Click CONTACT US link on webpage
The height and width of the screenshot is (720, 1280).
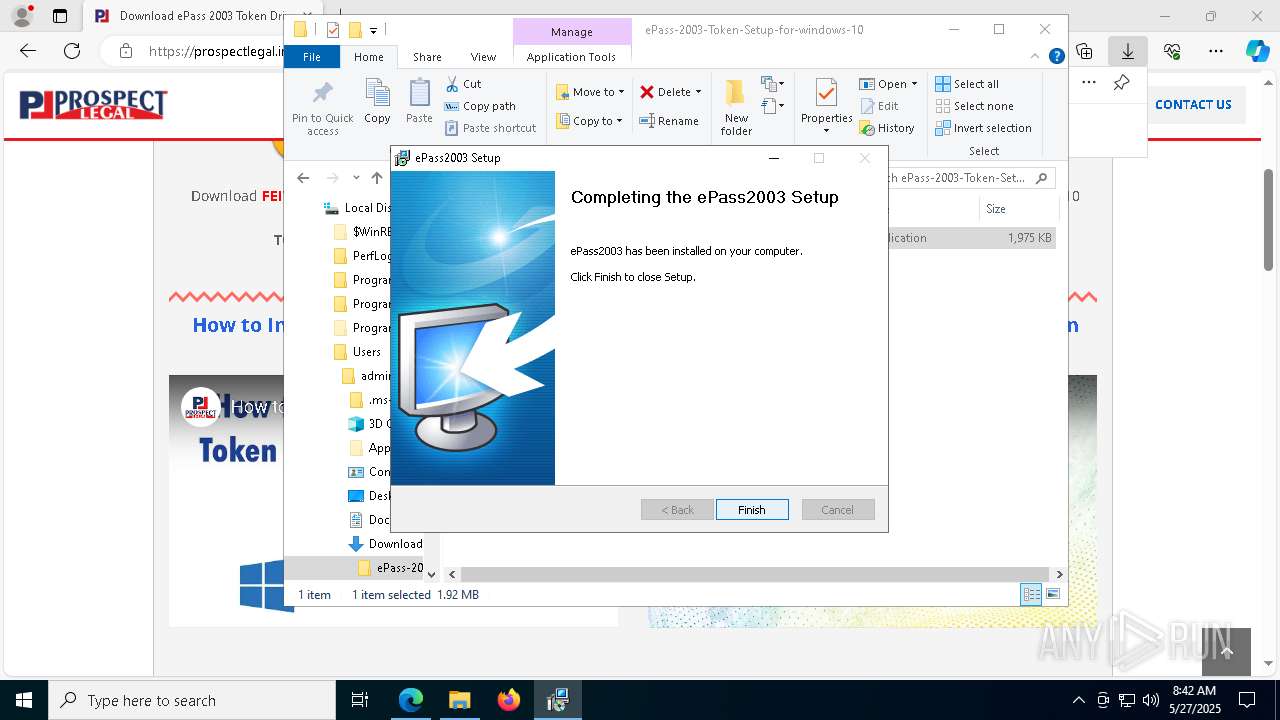click(x=1193, y=104)
